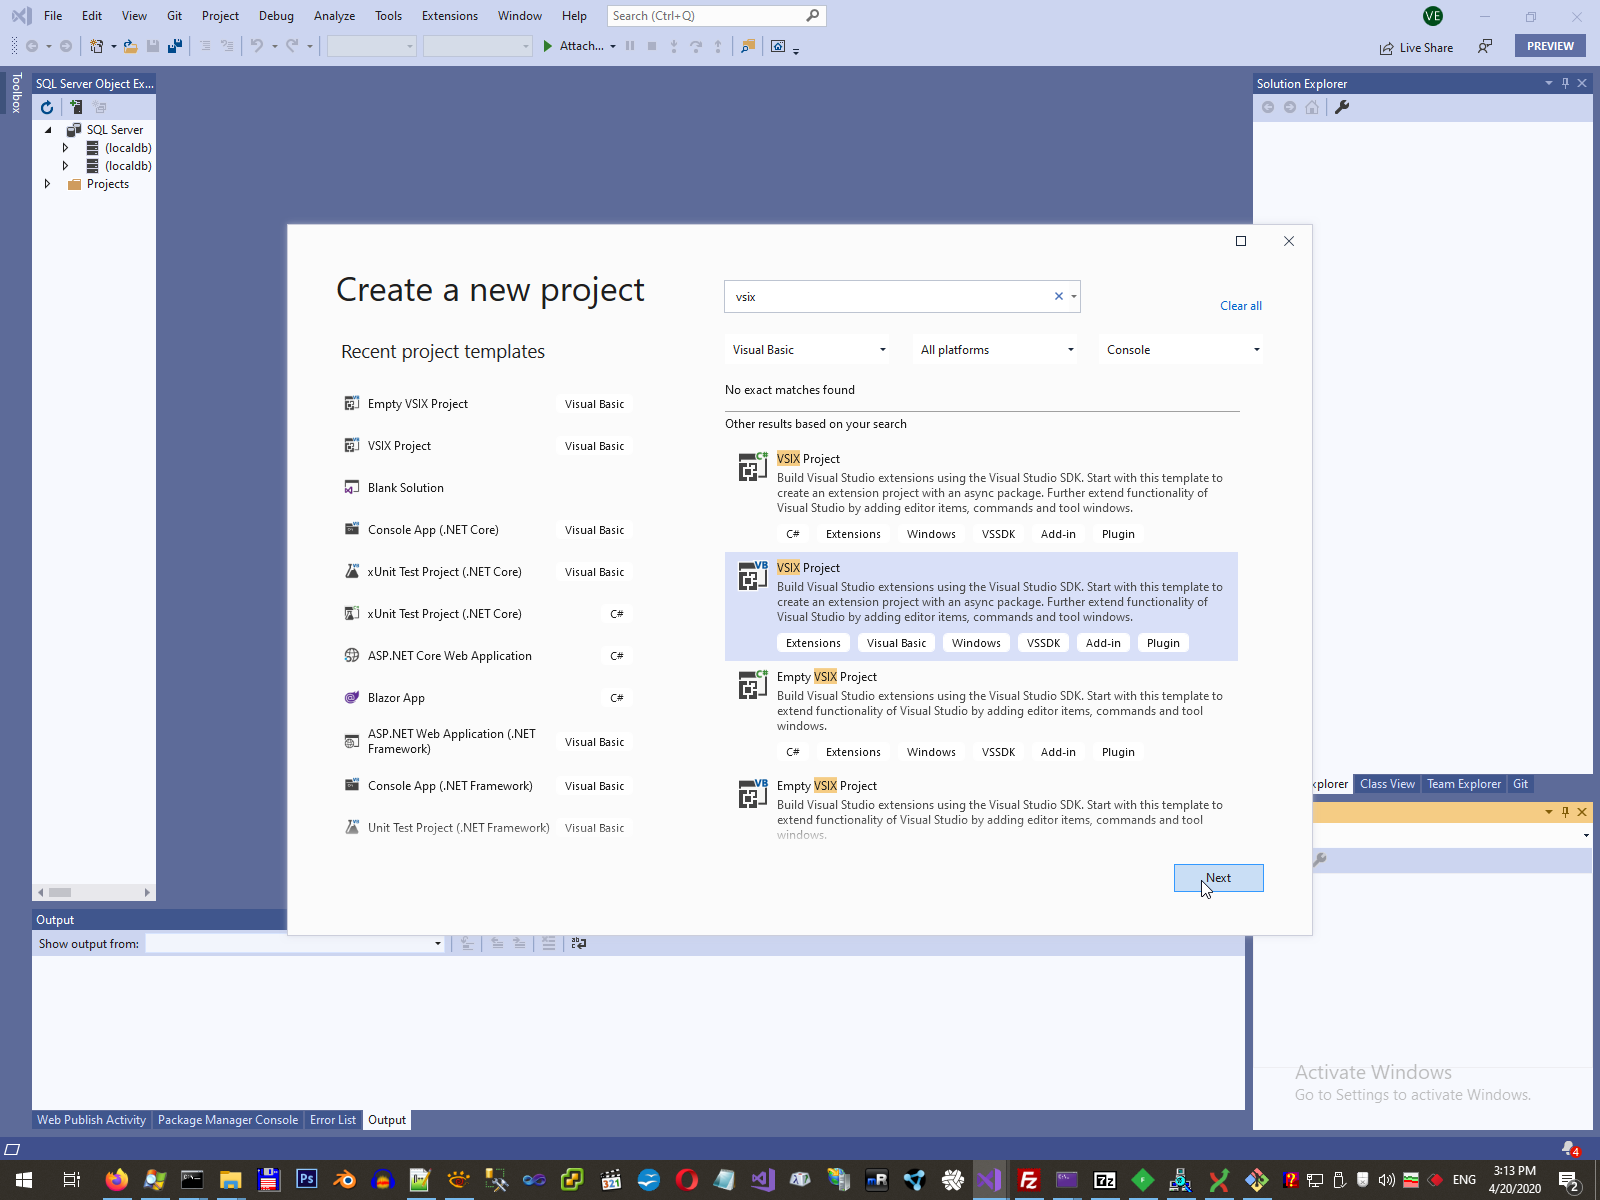The image size is (1600, 1200).
Task: Select recent template ASP.NET Core Web Application
Action: pos(486,656)
